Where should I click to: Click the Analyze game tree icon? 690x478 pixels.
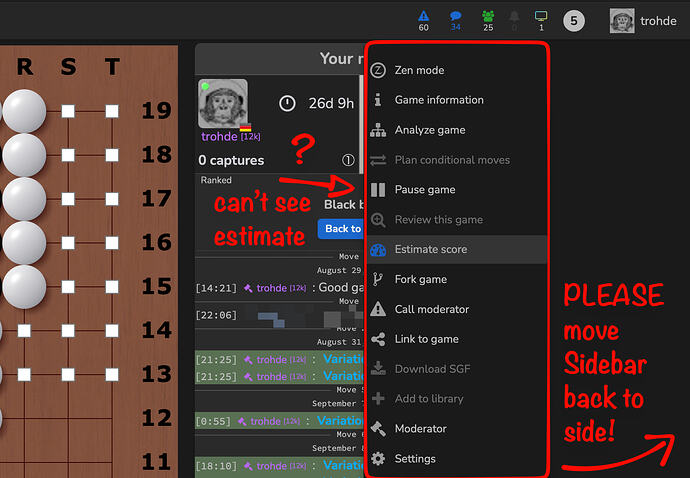point(378,130)
